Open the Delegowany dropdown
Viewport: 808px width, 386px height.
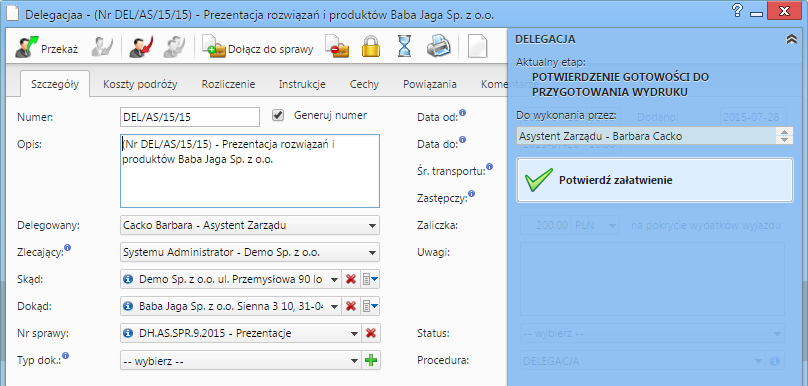[x=250, y=225]
